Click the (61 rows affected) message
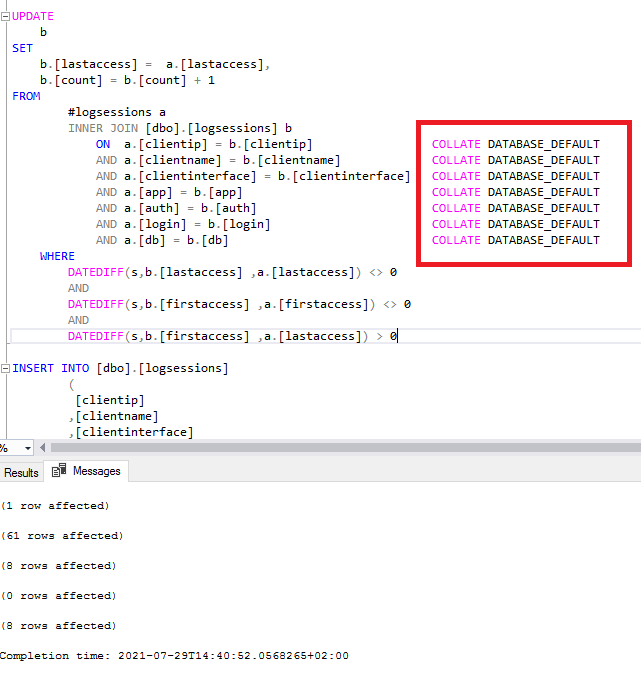 pyautogui.click(x=62, y=536)
